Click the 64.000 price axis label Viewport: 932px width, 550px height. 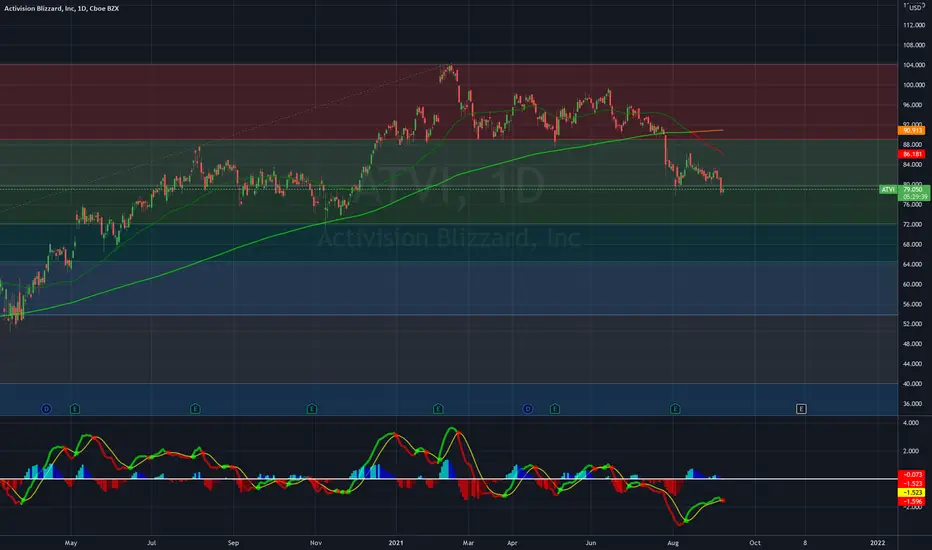(x=914, y=265)
